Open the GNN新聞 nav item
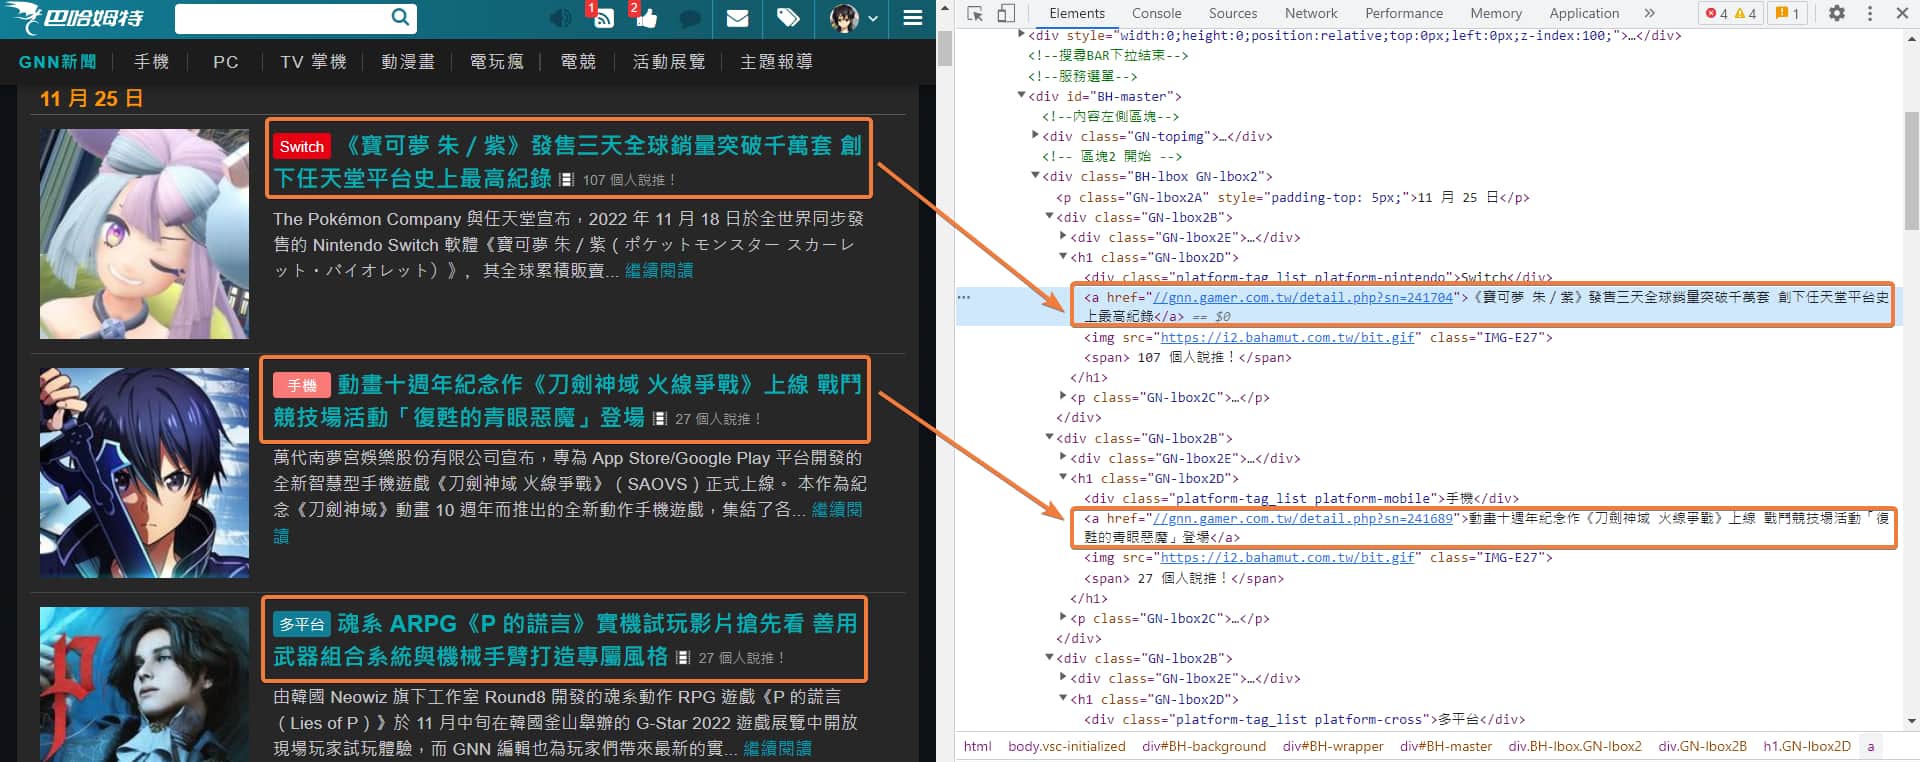 click(58, 62)
